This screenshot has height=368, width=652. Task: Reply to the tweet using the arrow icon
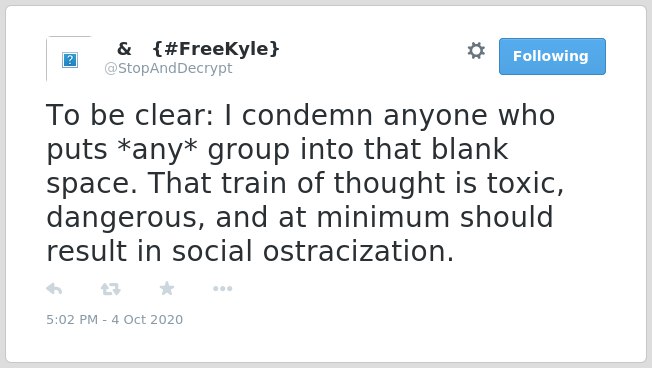tap(54, 289)
